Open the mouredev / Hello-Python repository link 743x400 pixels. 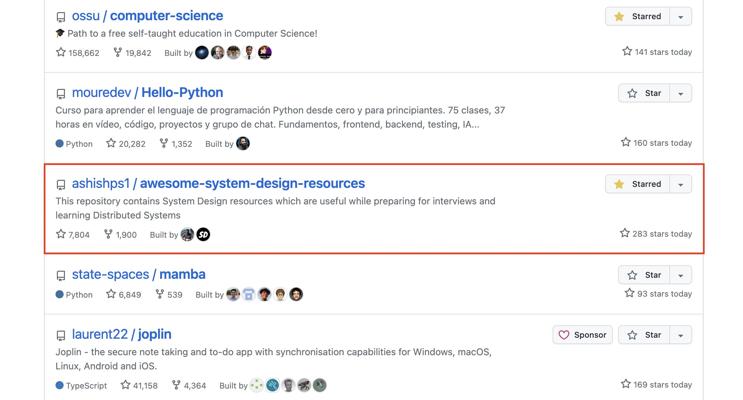tap(147, 93)
